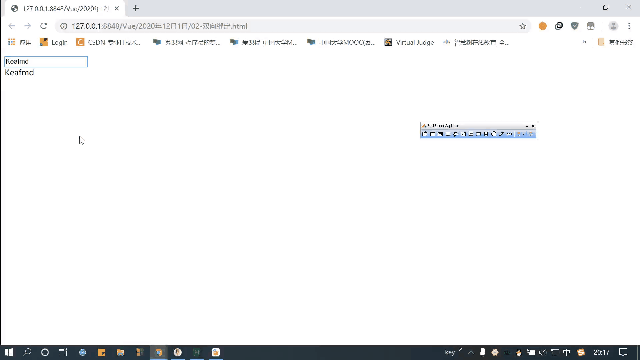Click the address bar URL
The width and height of the screenshot is (640, 360).
pyautogui.click(x=159, y=26)
